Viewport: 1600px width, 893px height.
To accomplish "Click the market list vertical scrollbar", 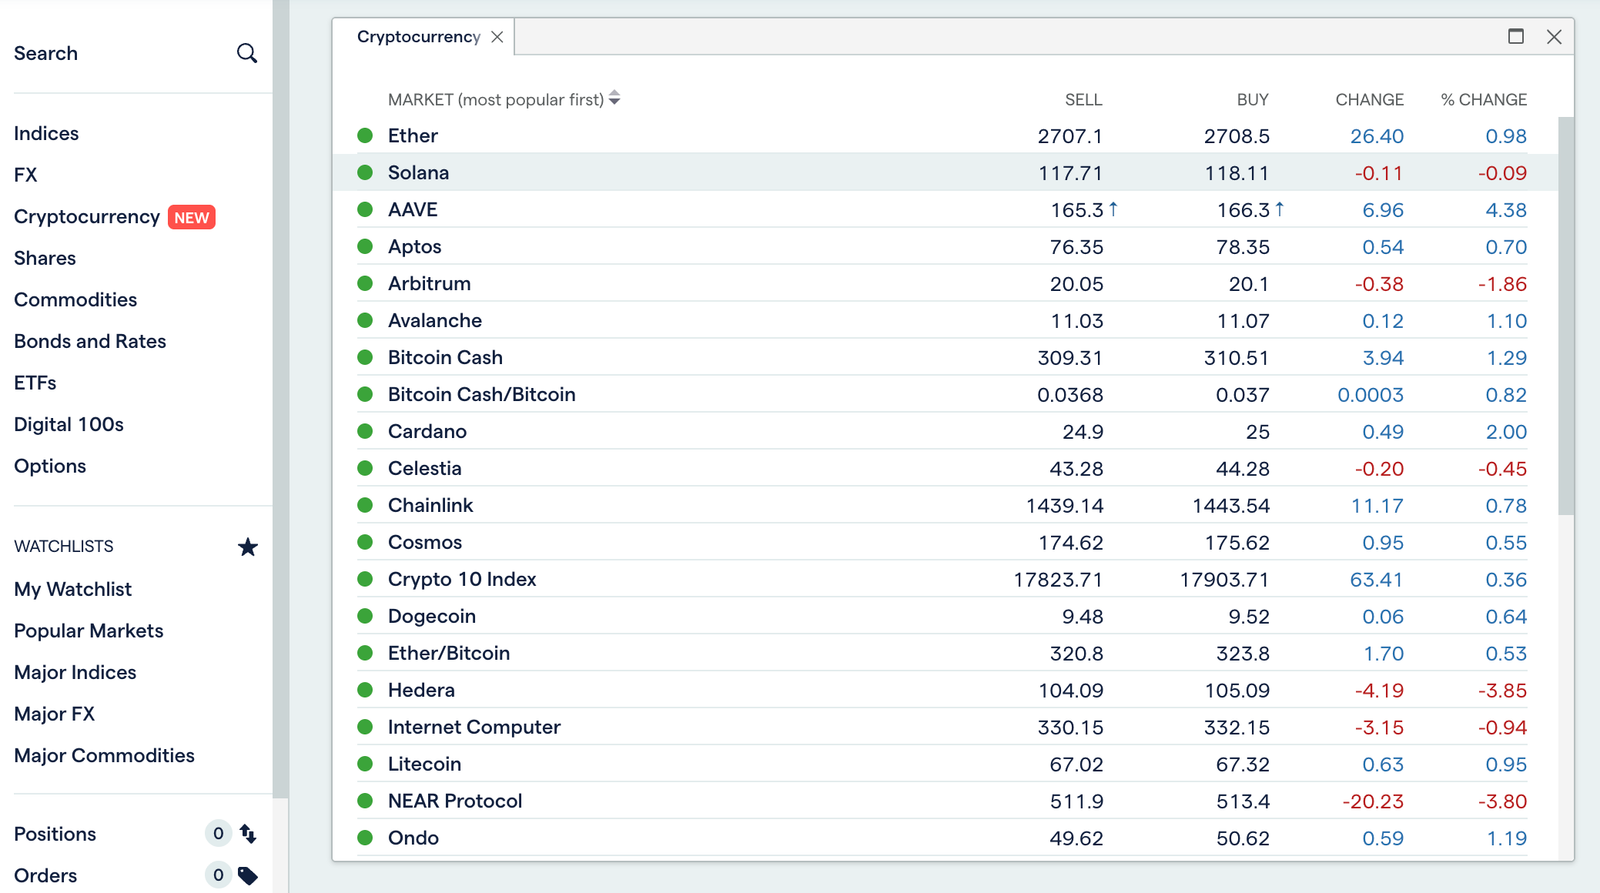I will (1566, 316).
